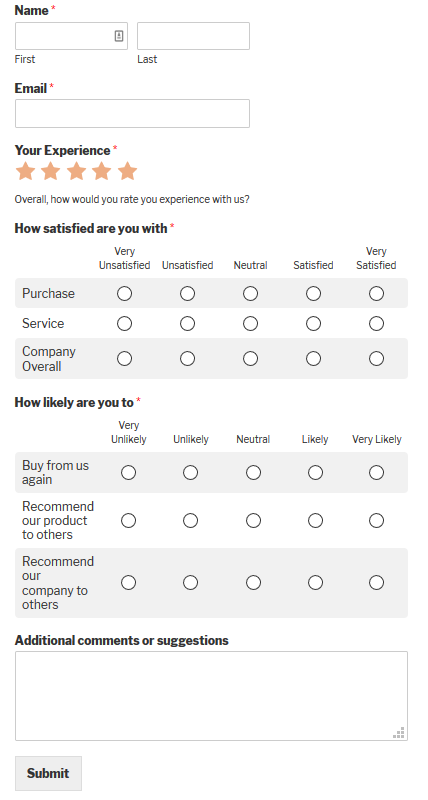Click the first star rating icon

click(25, 171)
